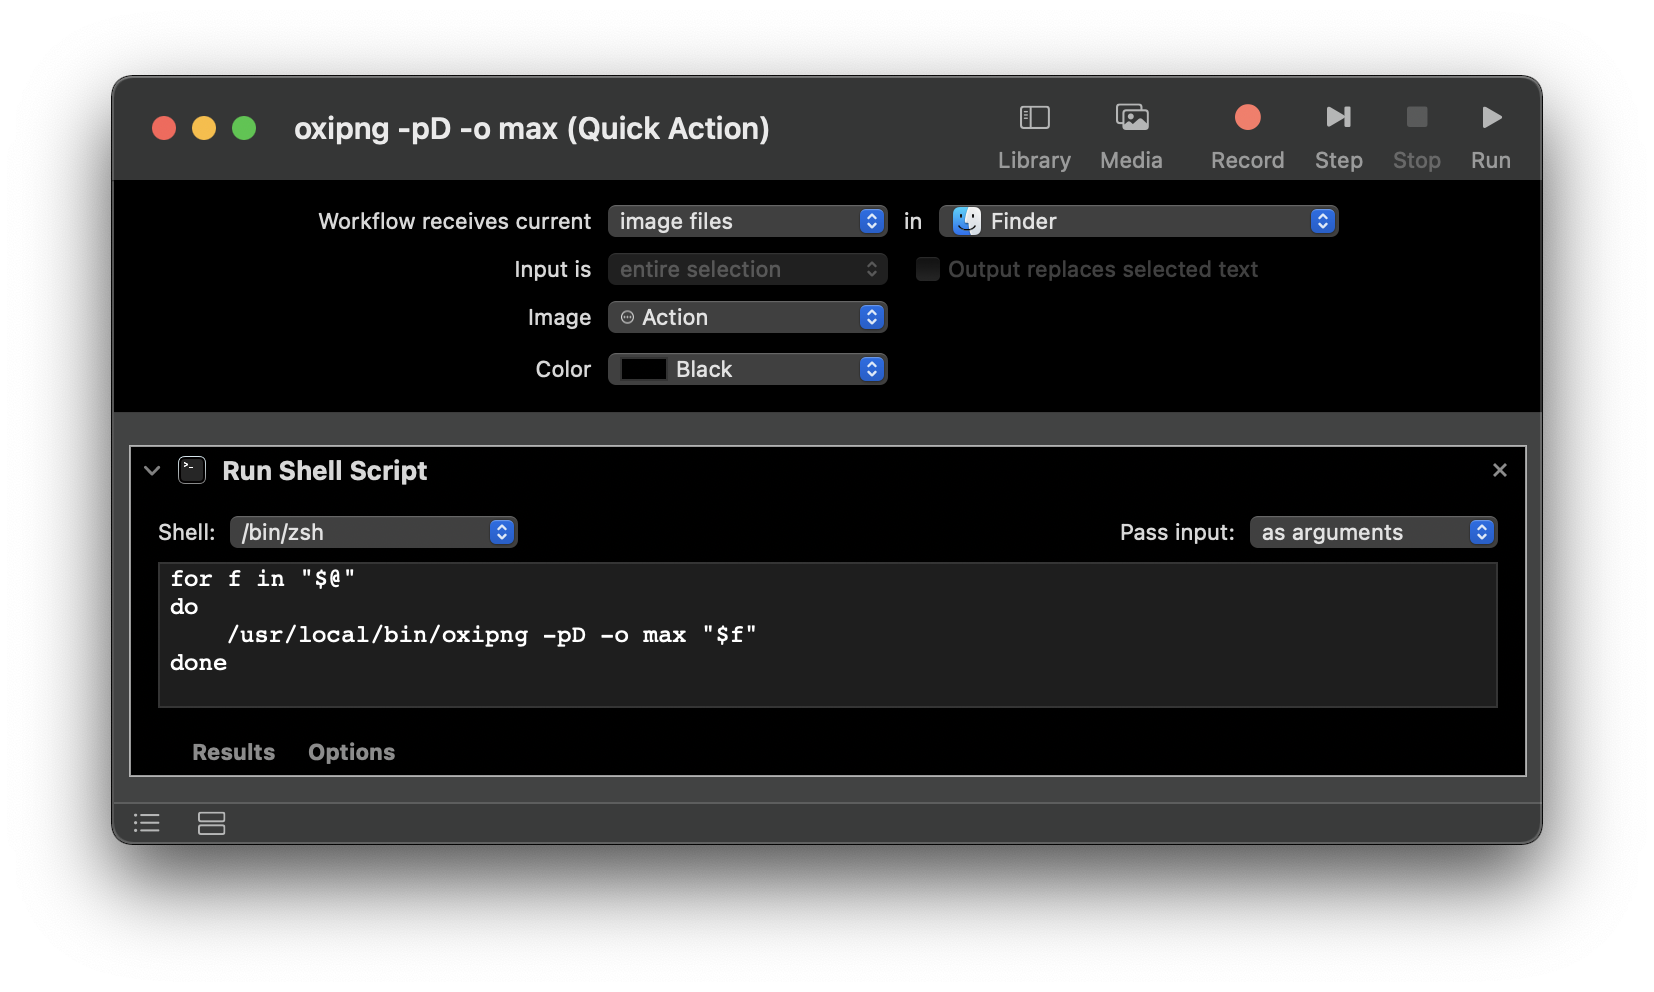The height and width of the screenshot is (992, 1654).
Task: Click inside the shell script text area
Action: tap(827, 635)
